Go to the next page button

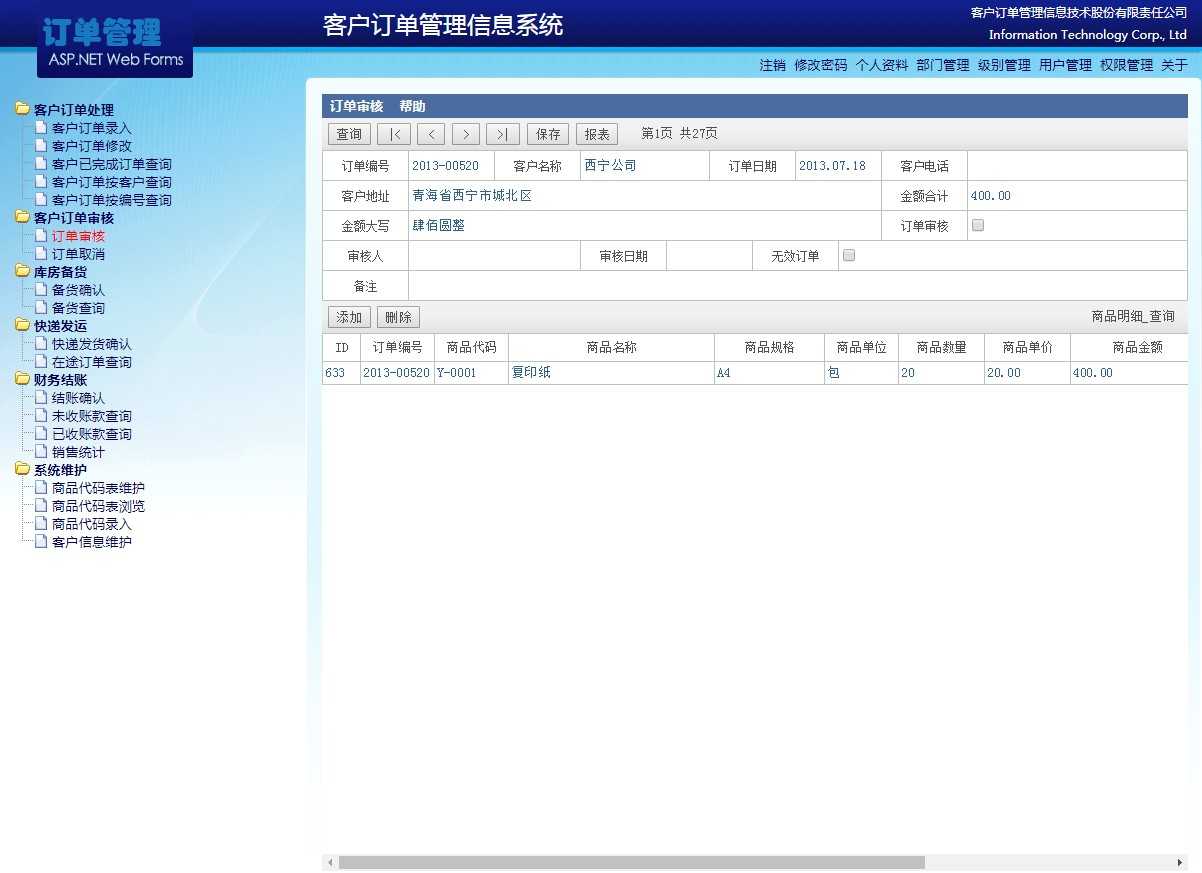tap(466, 134)
